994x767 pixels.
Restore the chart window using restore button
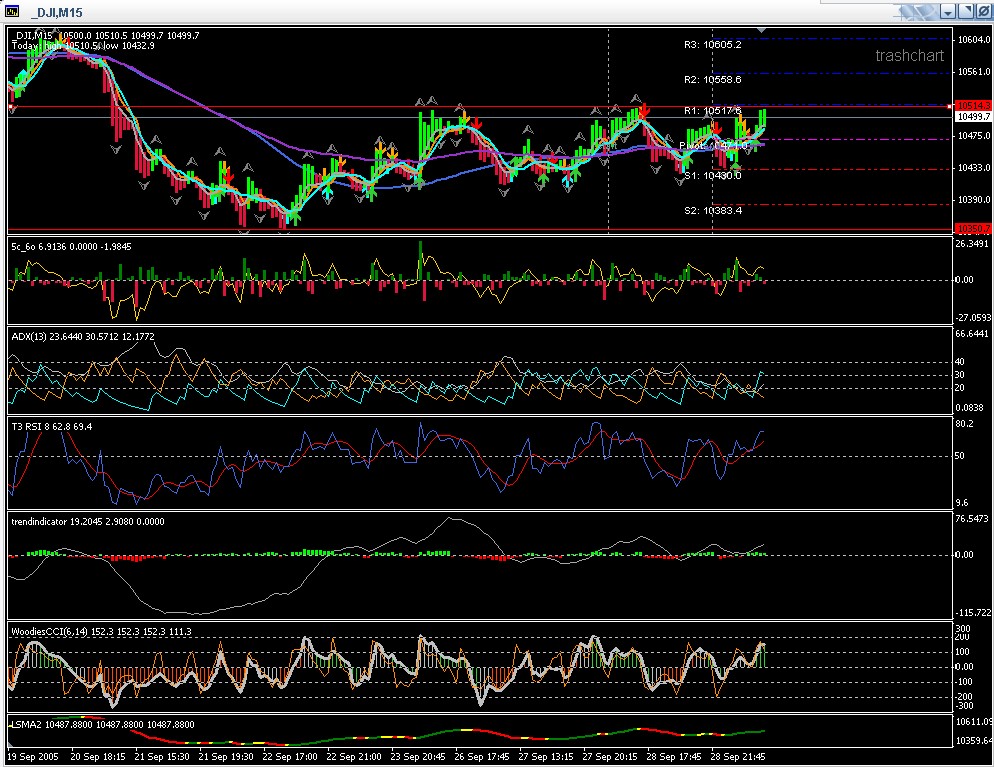click(x=967, y=12)
